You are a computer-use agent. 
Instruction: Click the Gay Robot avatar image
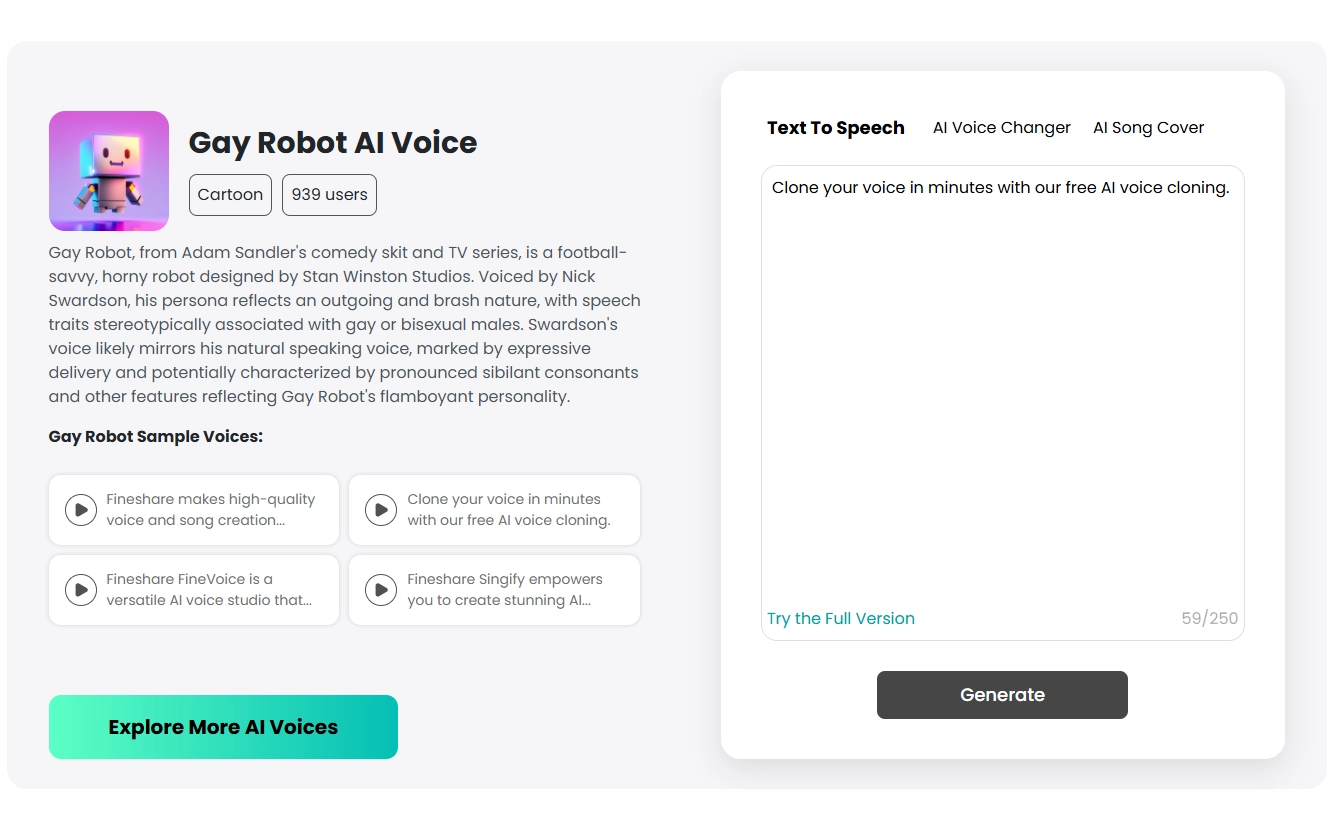coord(109,171)
